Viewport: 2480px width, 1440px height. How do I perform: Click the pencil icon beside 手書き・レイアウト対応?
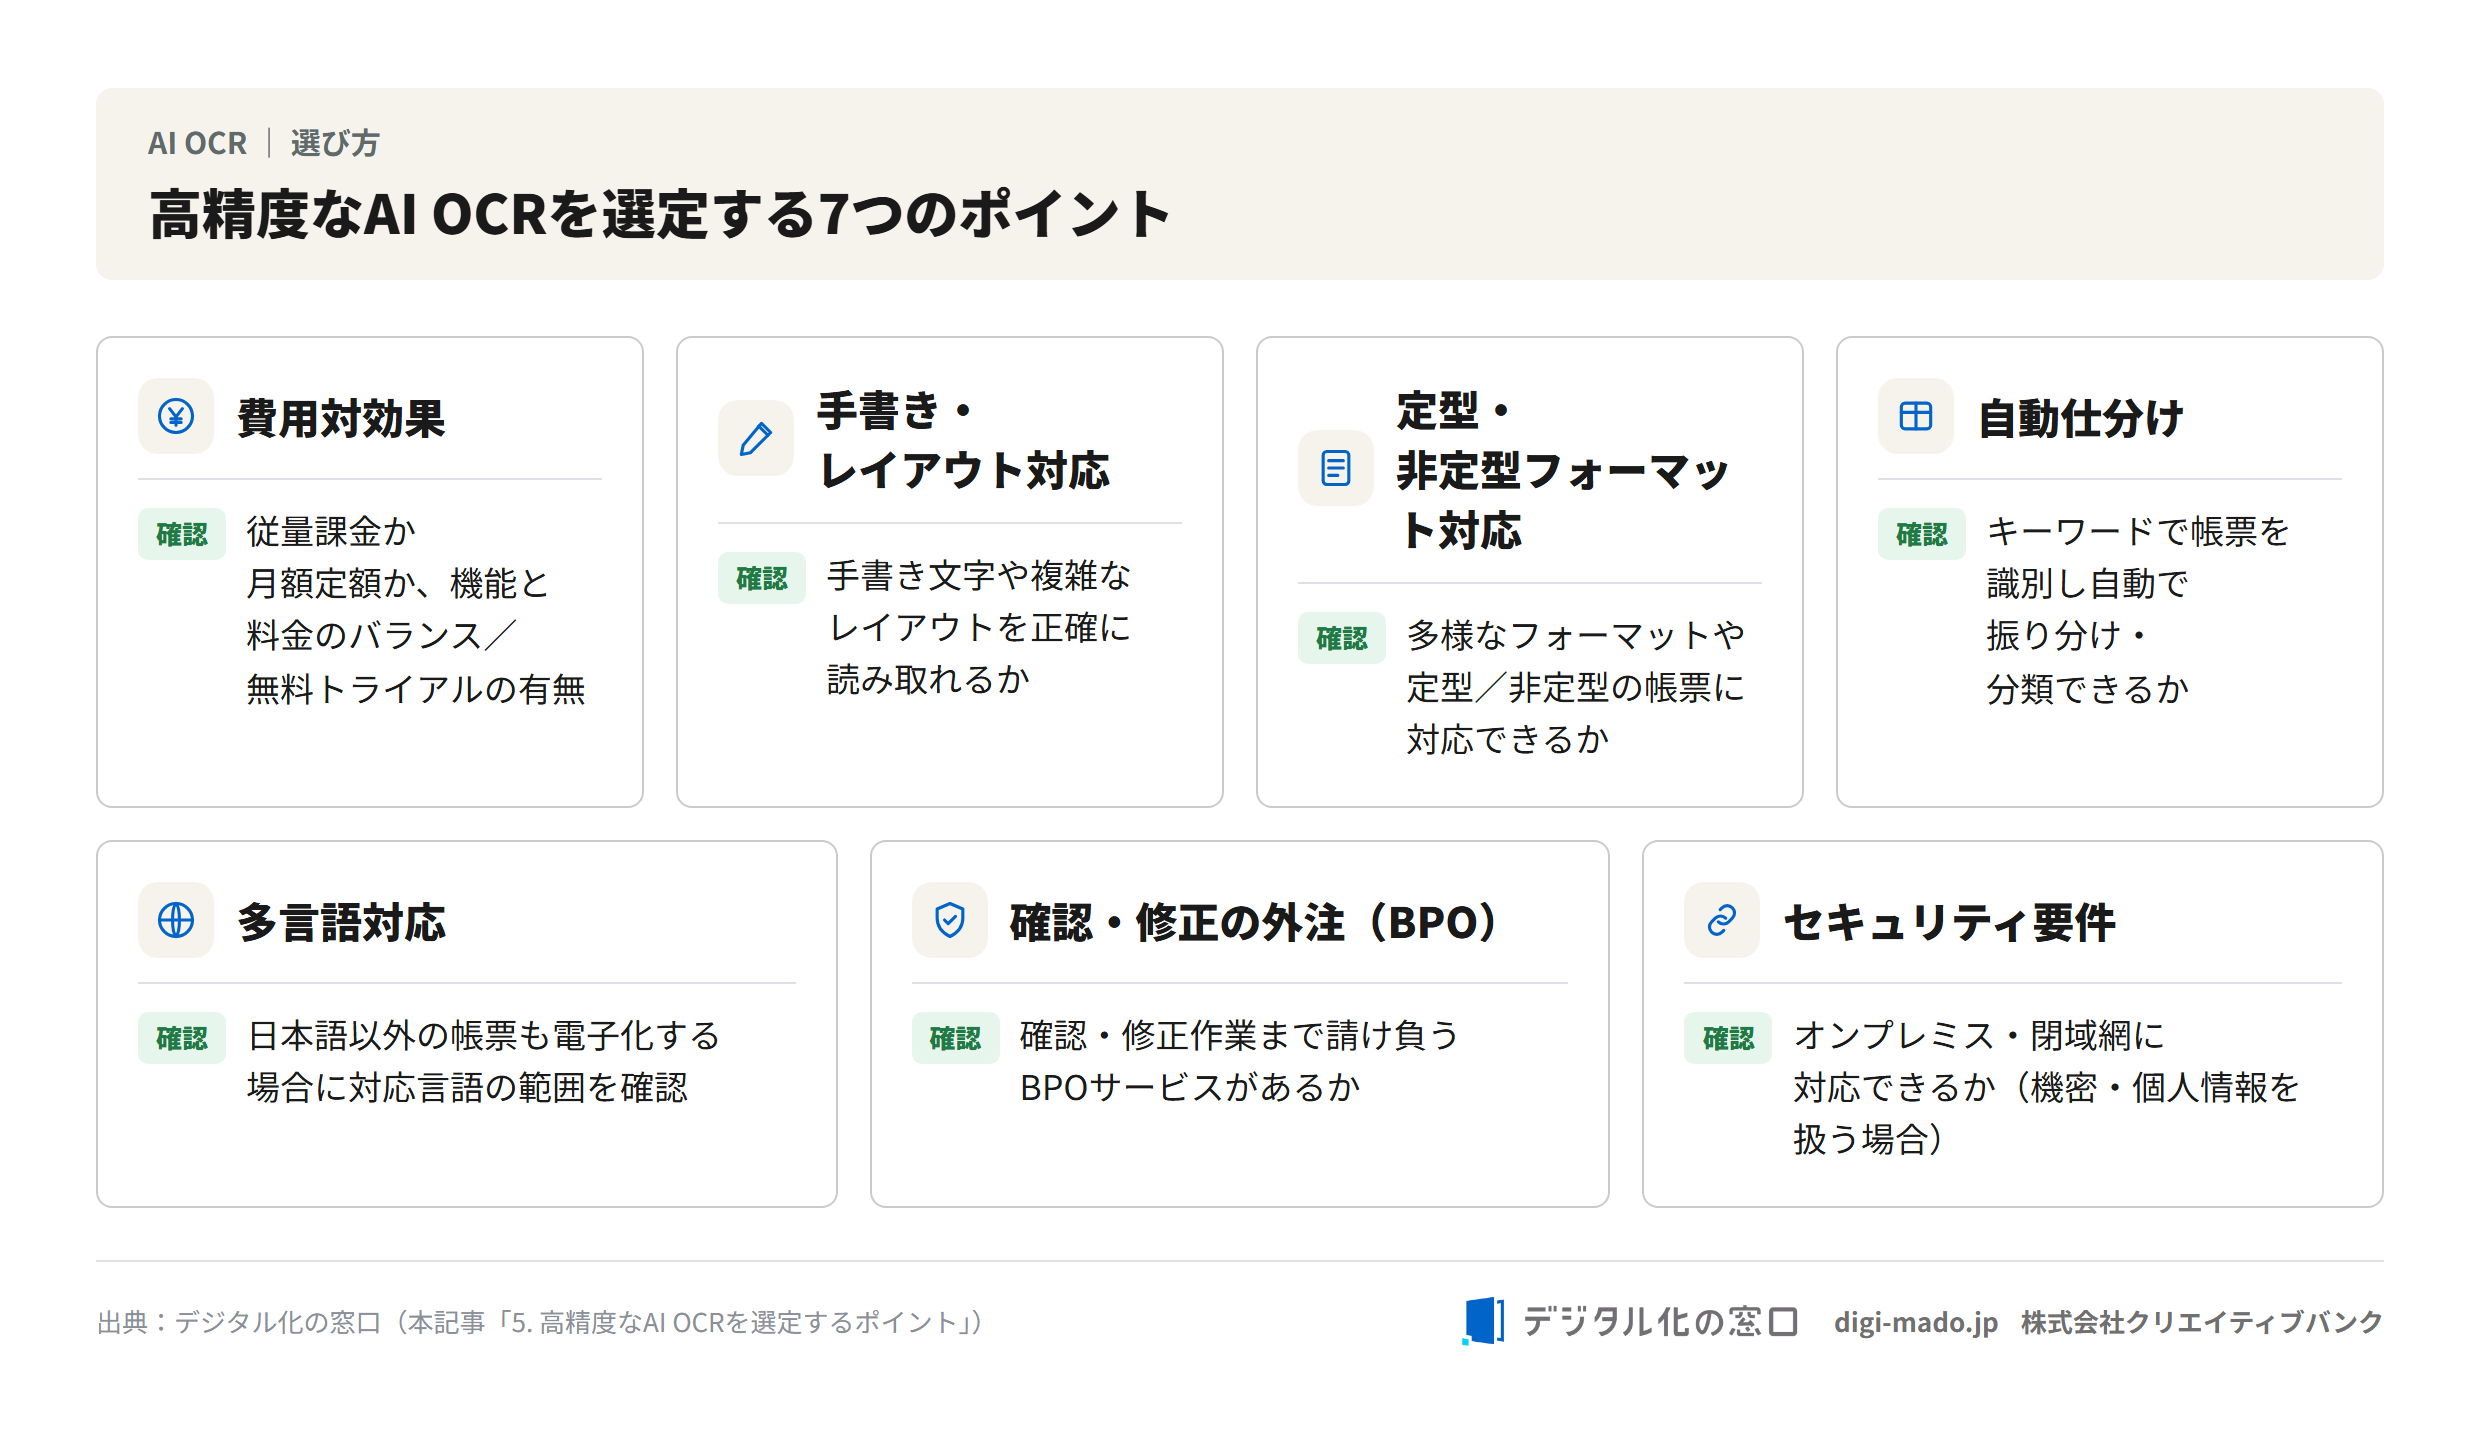pyautogui.click(x=756, y=438)
